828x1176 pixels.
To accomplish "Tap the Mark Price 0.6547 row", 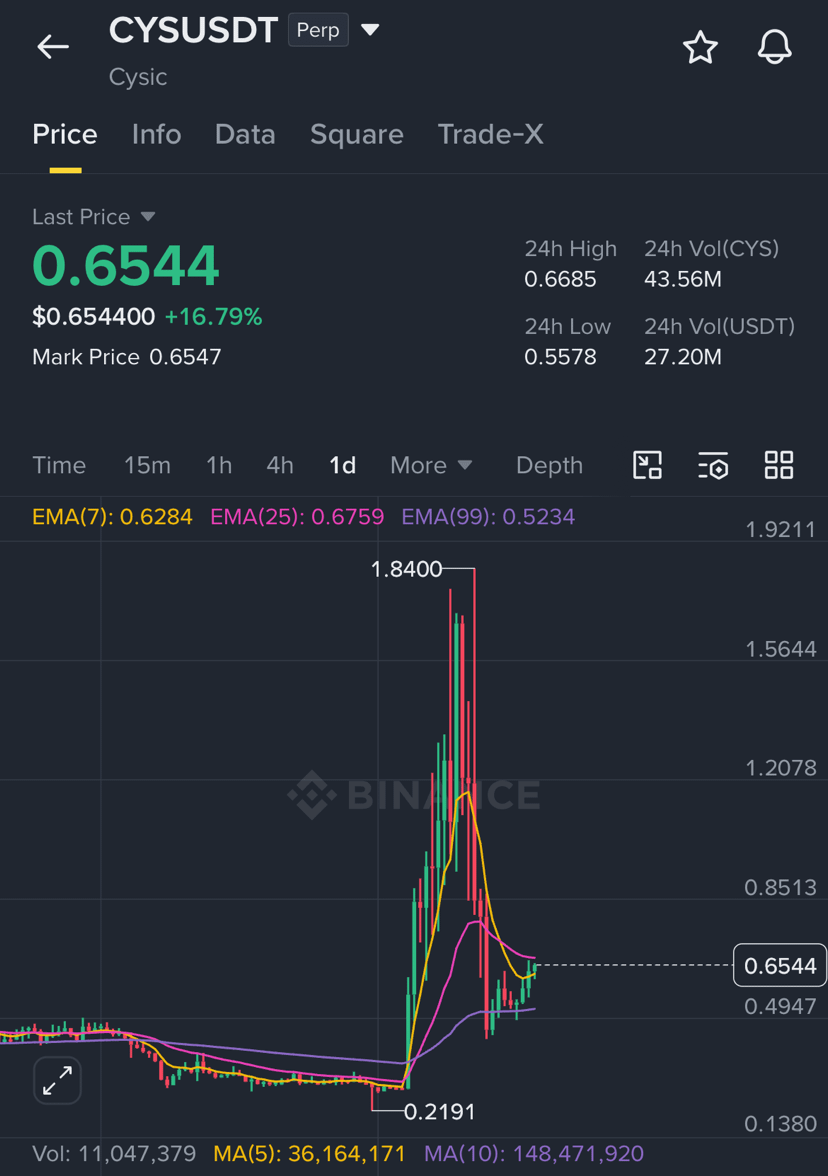I will coord(127,357).
